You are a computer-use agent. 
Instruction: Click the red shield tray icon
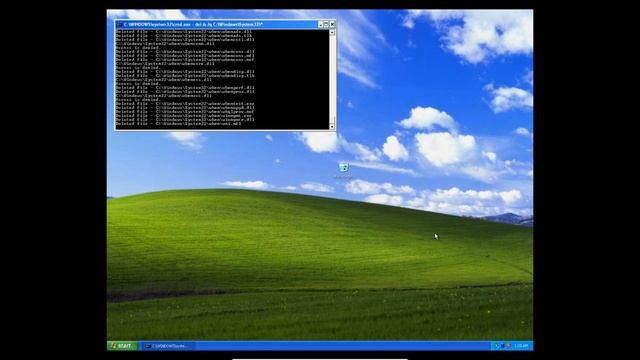tap(509, 346)
